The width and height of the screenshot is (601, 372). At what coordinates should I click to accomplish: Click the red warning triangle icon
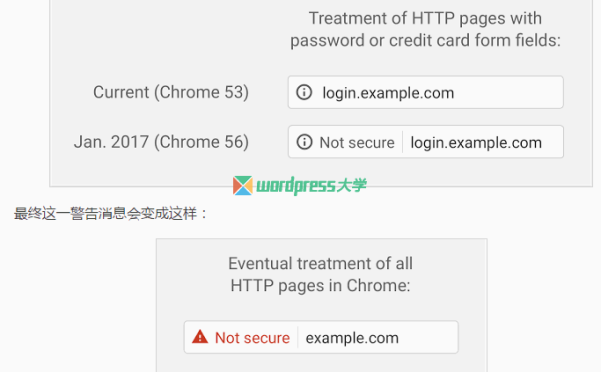point(200,337)
